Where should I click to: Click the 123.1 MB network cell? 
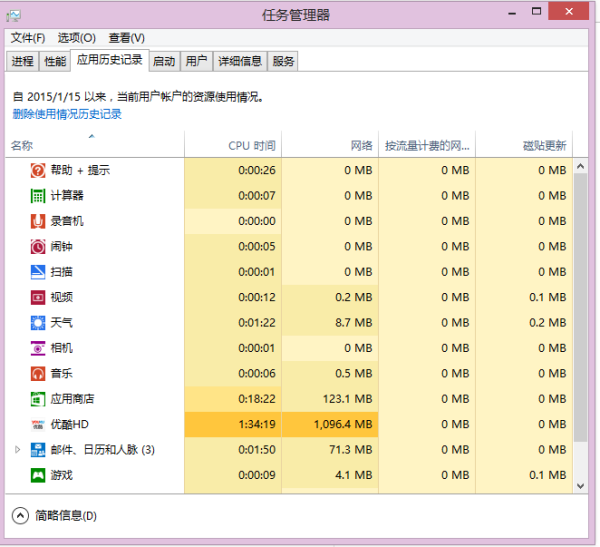pyautogui.click(x=330, y=399)
